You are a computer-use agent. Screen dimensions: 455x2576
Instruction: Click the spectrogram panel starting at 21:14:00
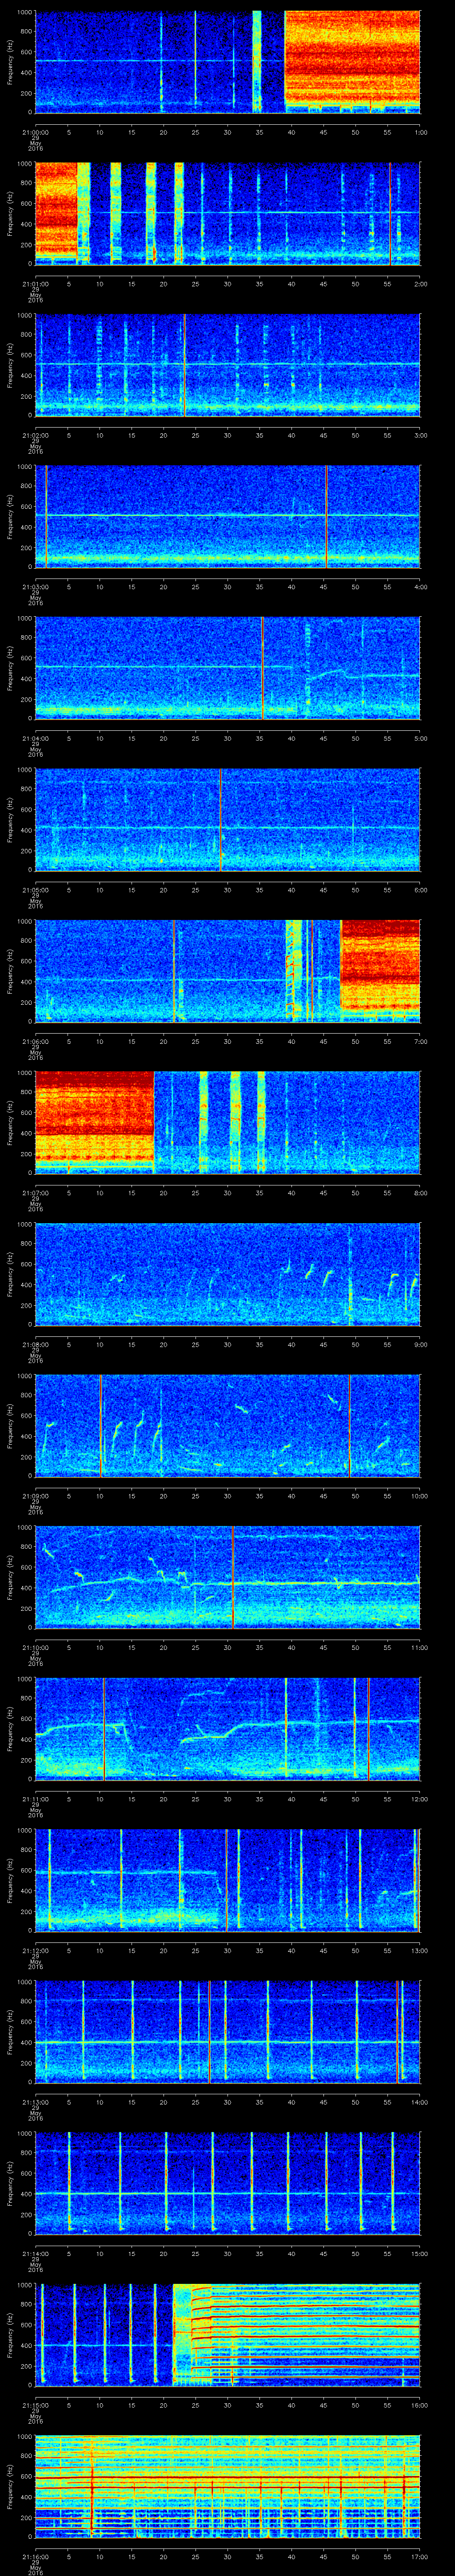[x=228, y=2183]
